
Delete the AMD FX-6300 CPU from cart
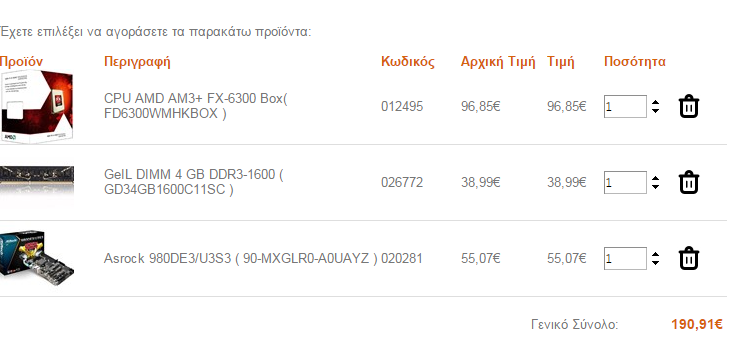689,106
